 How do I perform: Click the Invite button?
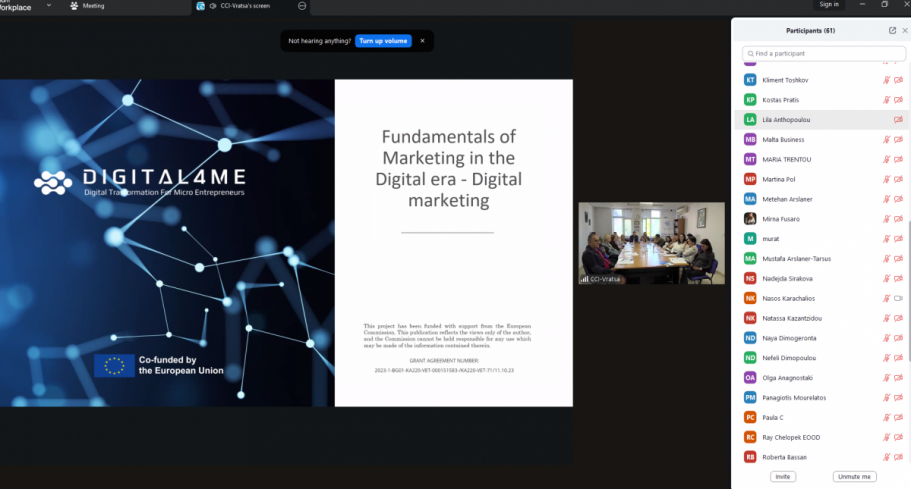[x=783, y=476]
